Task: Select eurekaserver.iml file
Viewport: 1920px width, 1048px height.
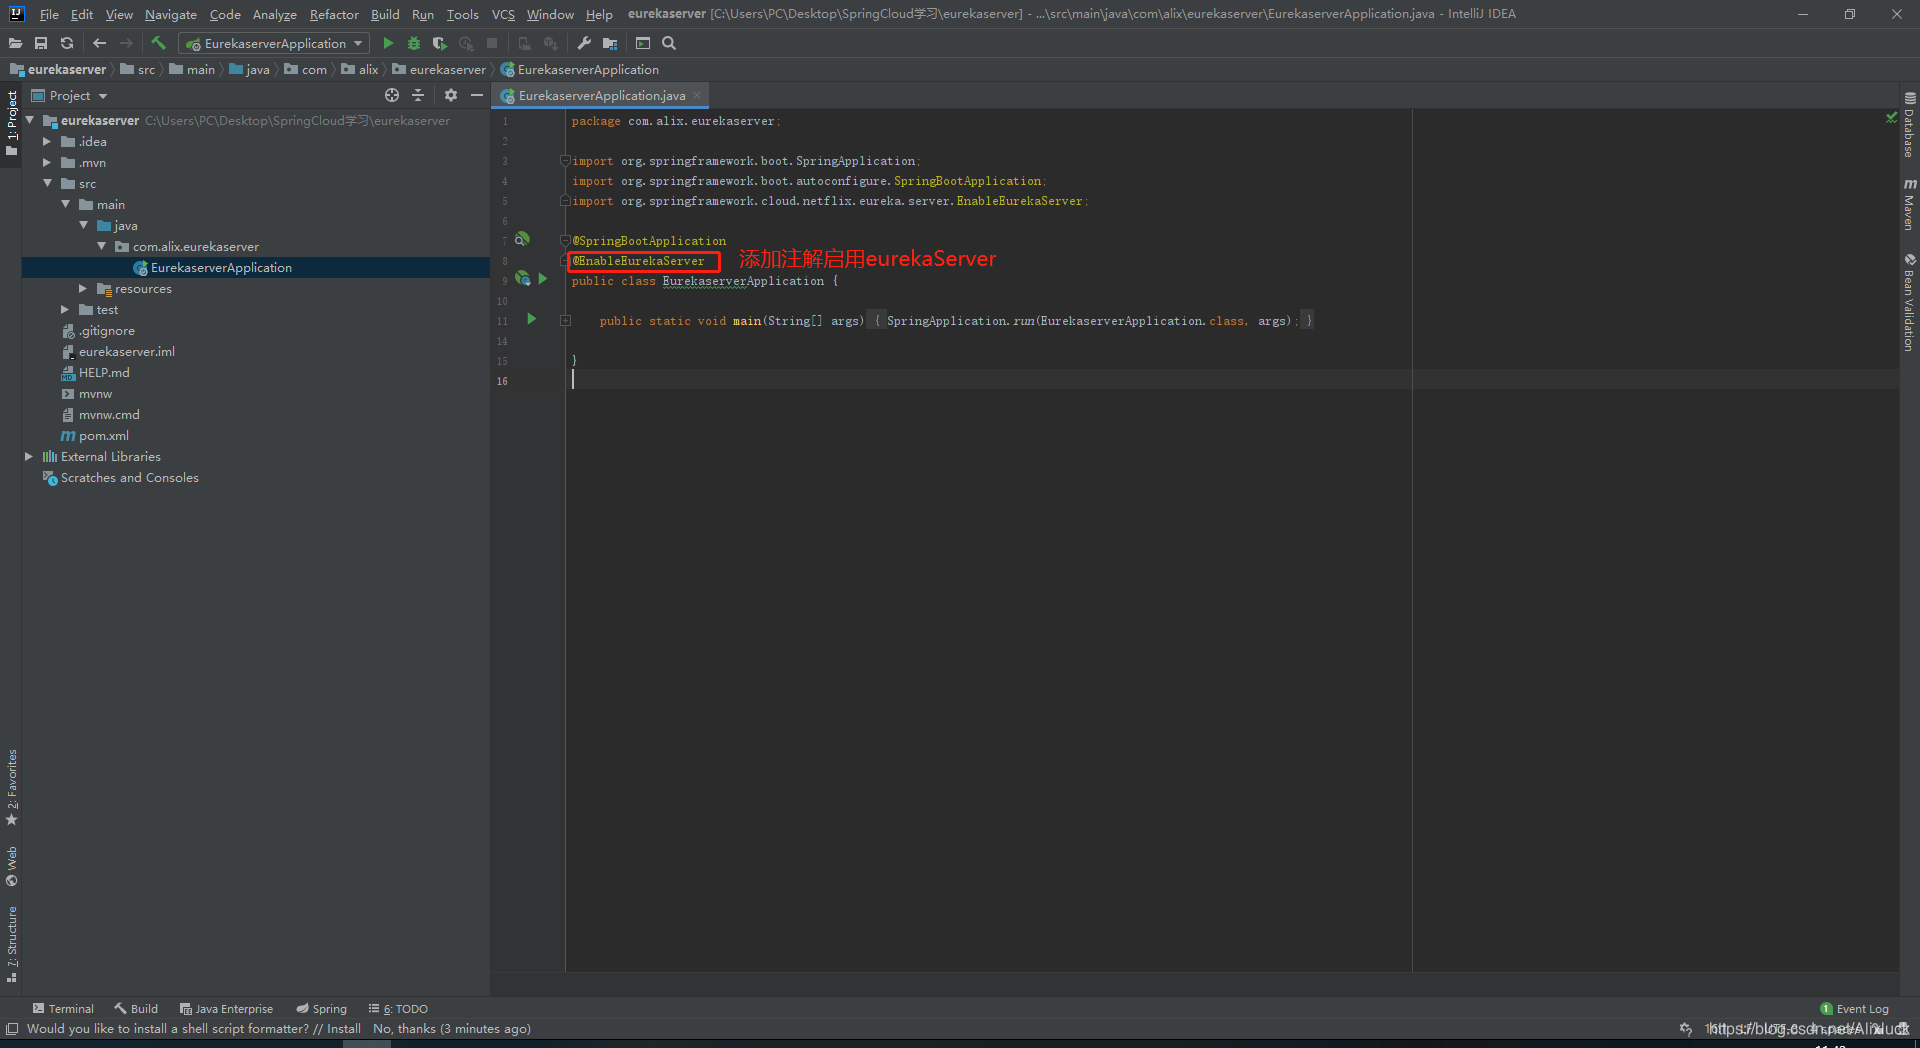Action: pos(127,351)
